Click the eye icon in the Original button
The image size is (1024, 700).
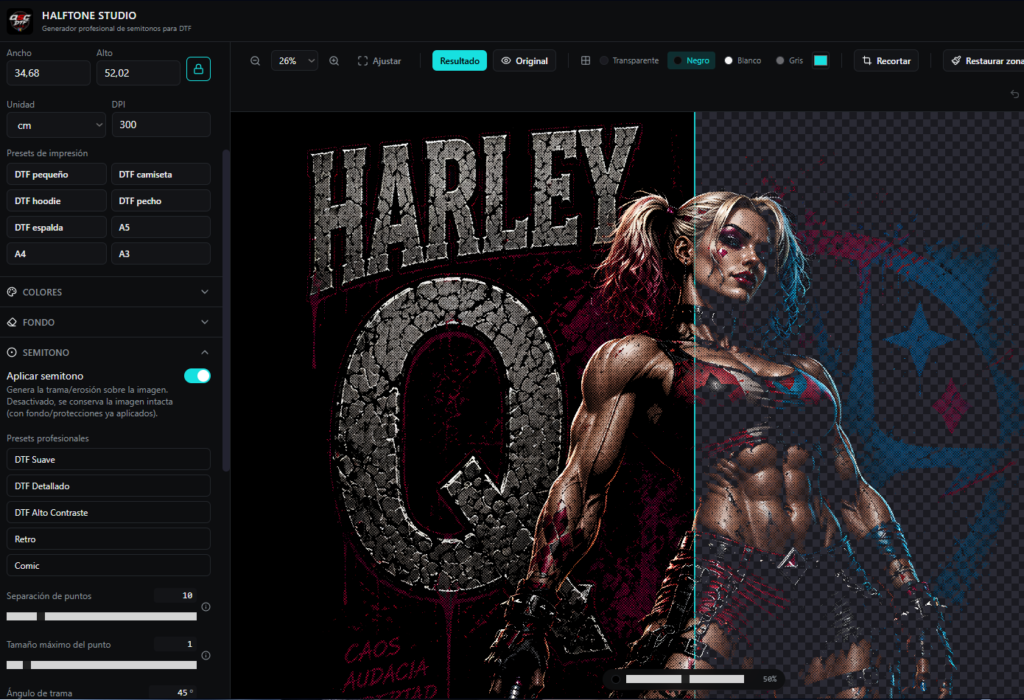click(x=506, y=61)
